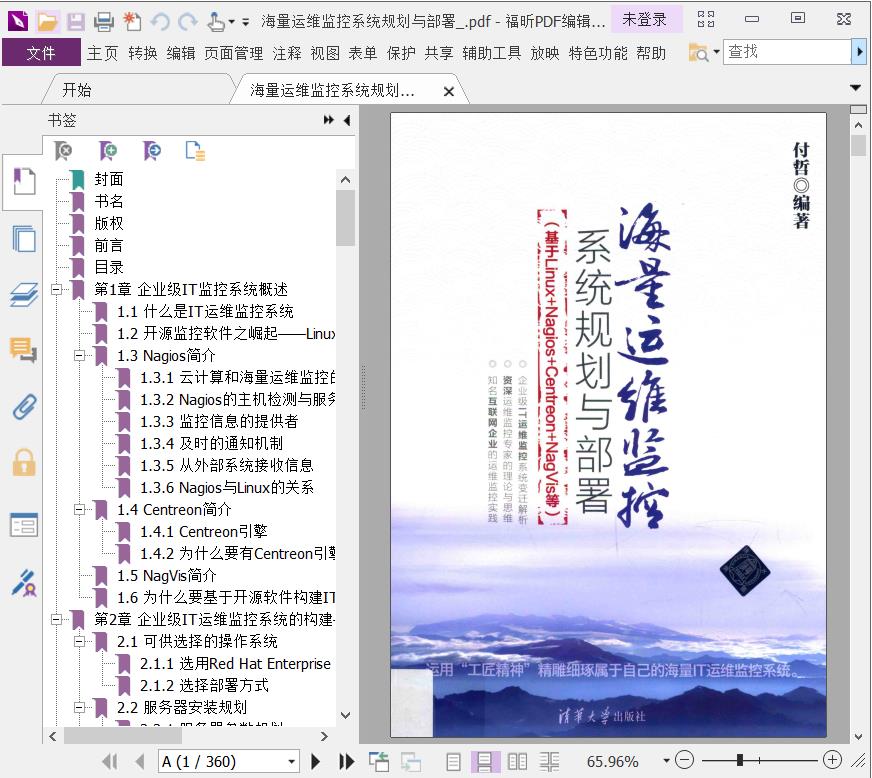Open the form fields sidebar panel
872x778 pixels.
coord(24,525)
